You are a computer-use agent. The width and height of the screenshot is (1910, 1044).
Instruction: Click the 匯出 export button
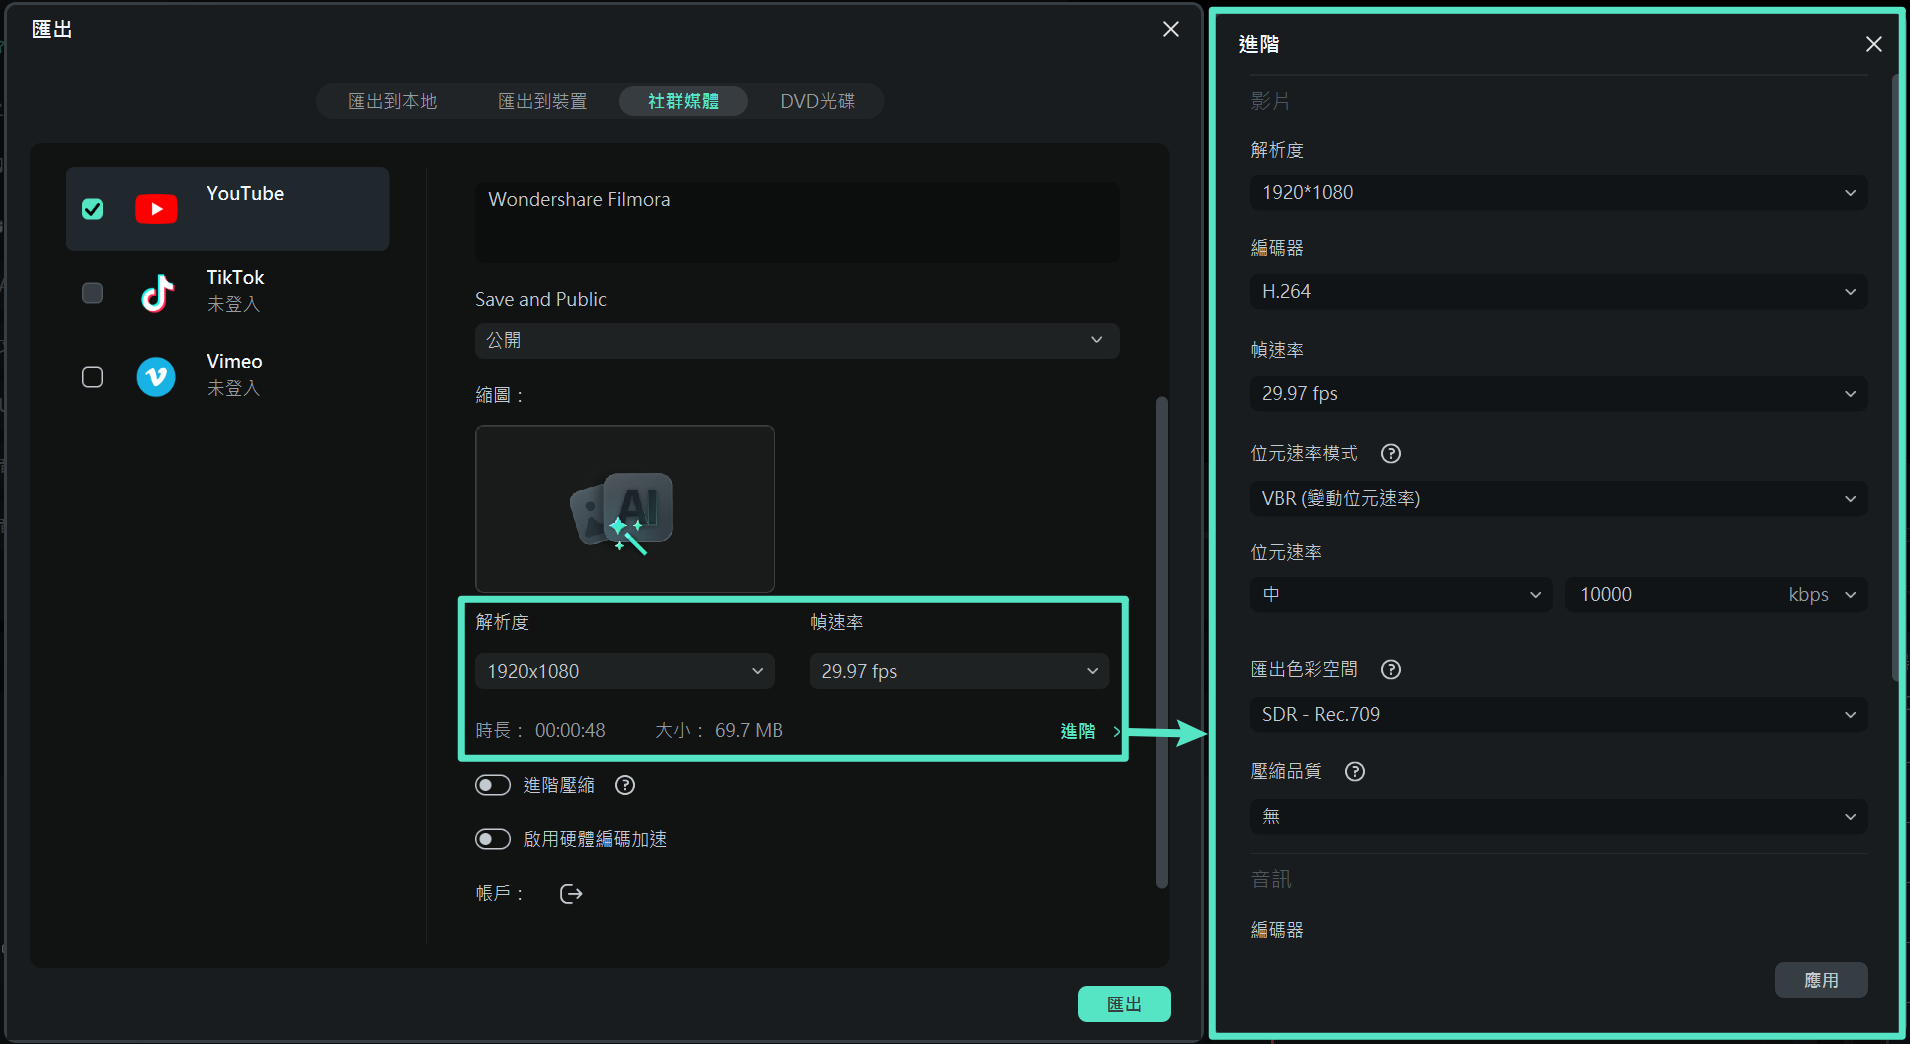1124,1004
